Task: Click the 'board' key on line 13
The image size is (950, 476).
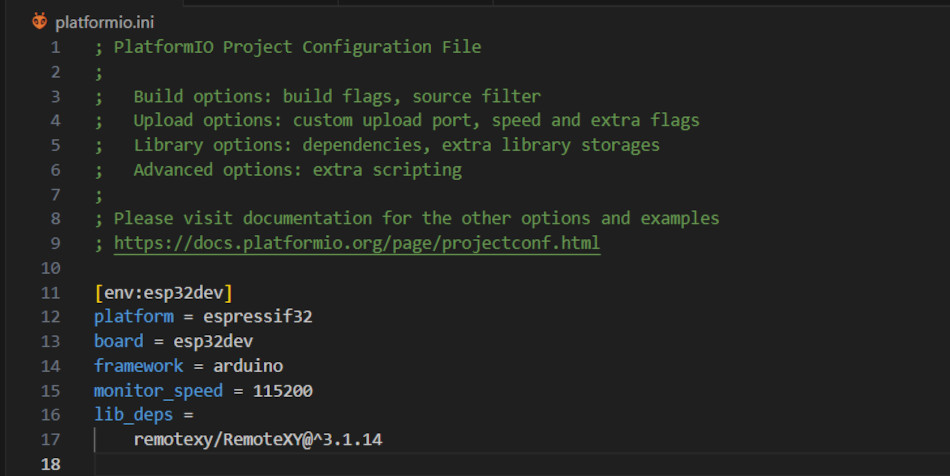Action: [x=119, y=341]
